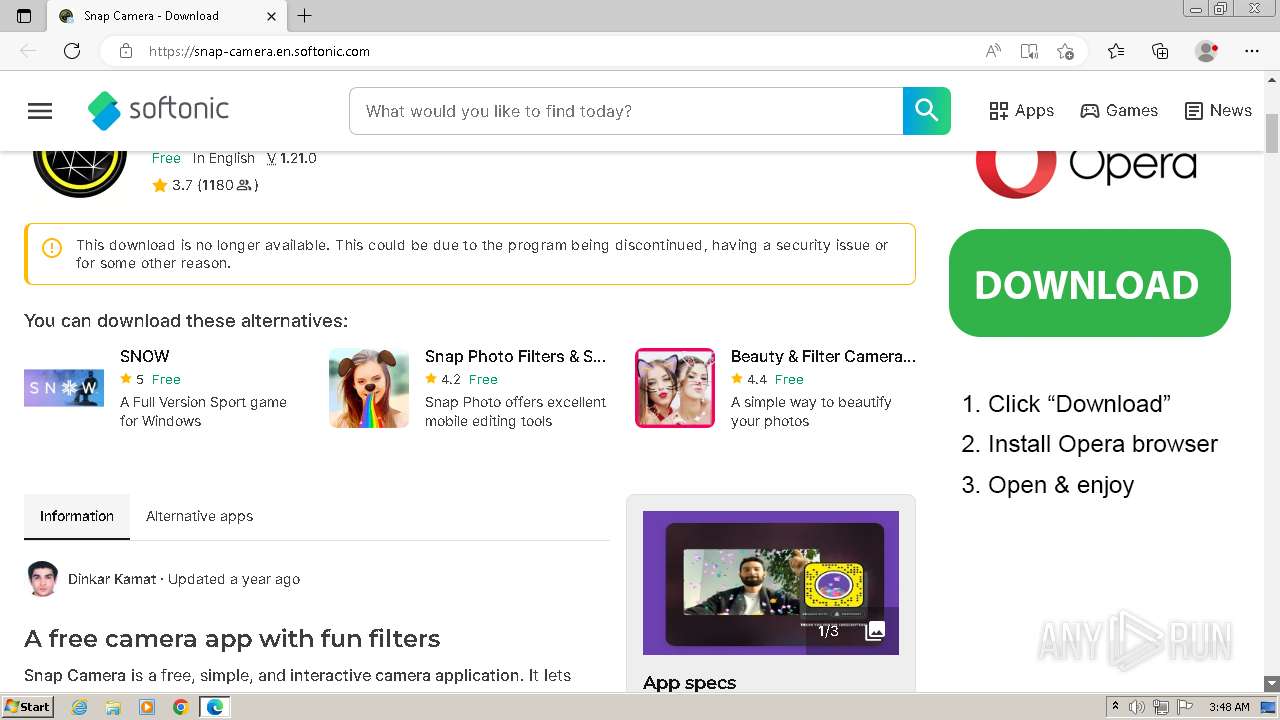The width and height of the screenshot is (1280, 720).
Task: Click the page scrollbar up arrow
Action: (1272, 78)
